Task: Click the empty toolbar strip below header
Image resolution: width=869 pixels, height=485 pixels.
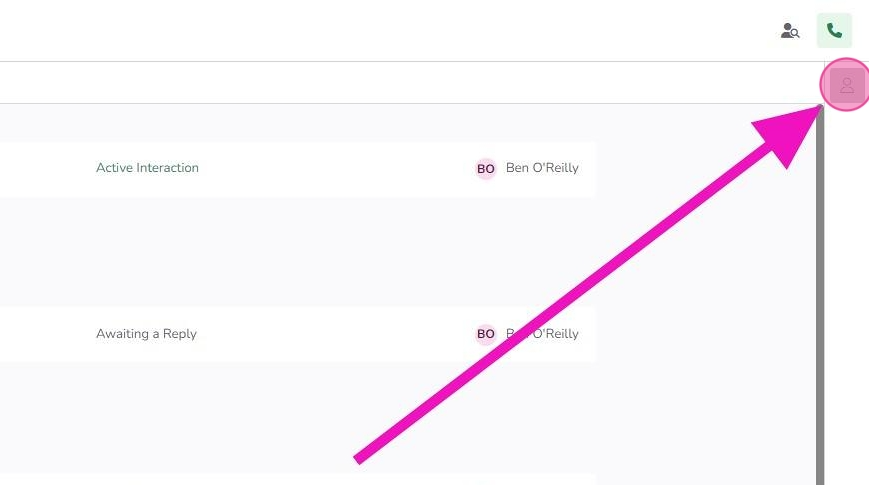Action: click(410, 83)
